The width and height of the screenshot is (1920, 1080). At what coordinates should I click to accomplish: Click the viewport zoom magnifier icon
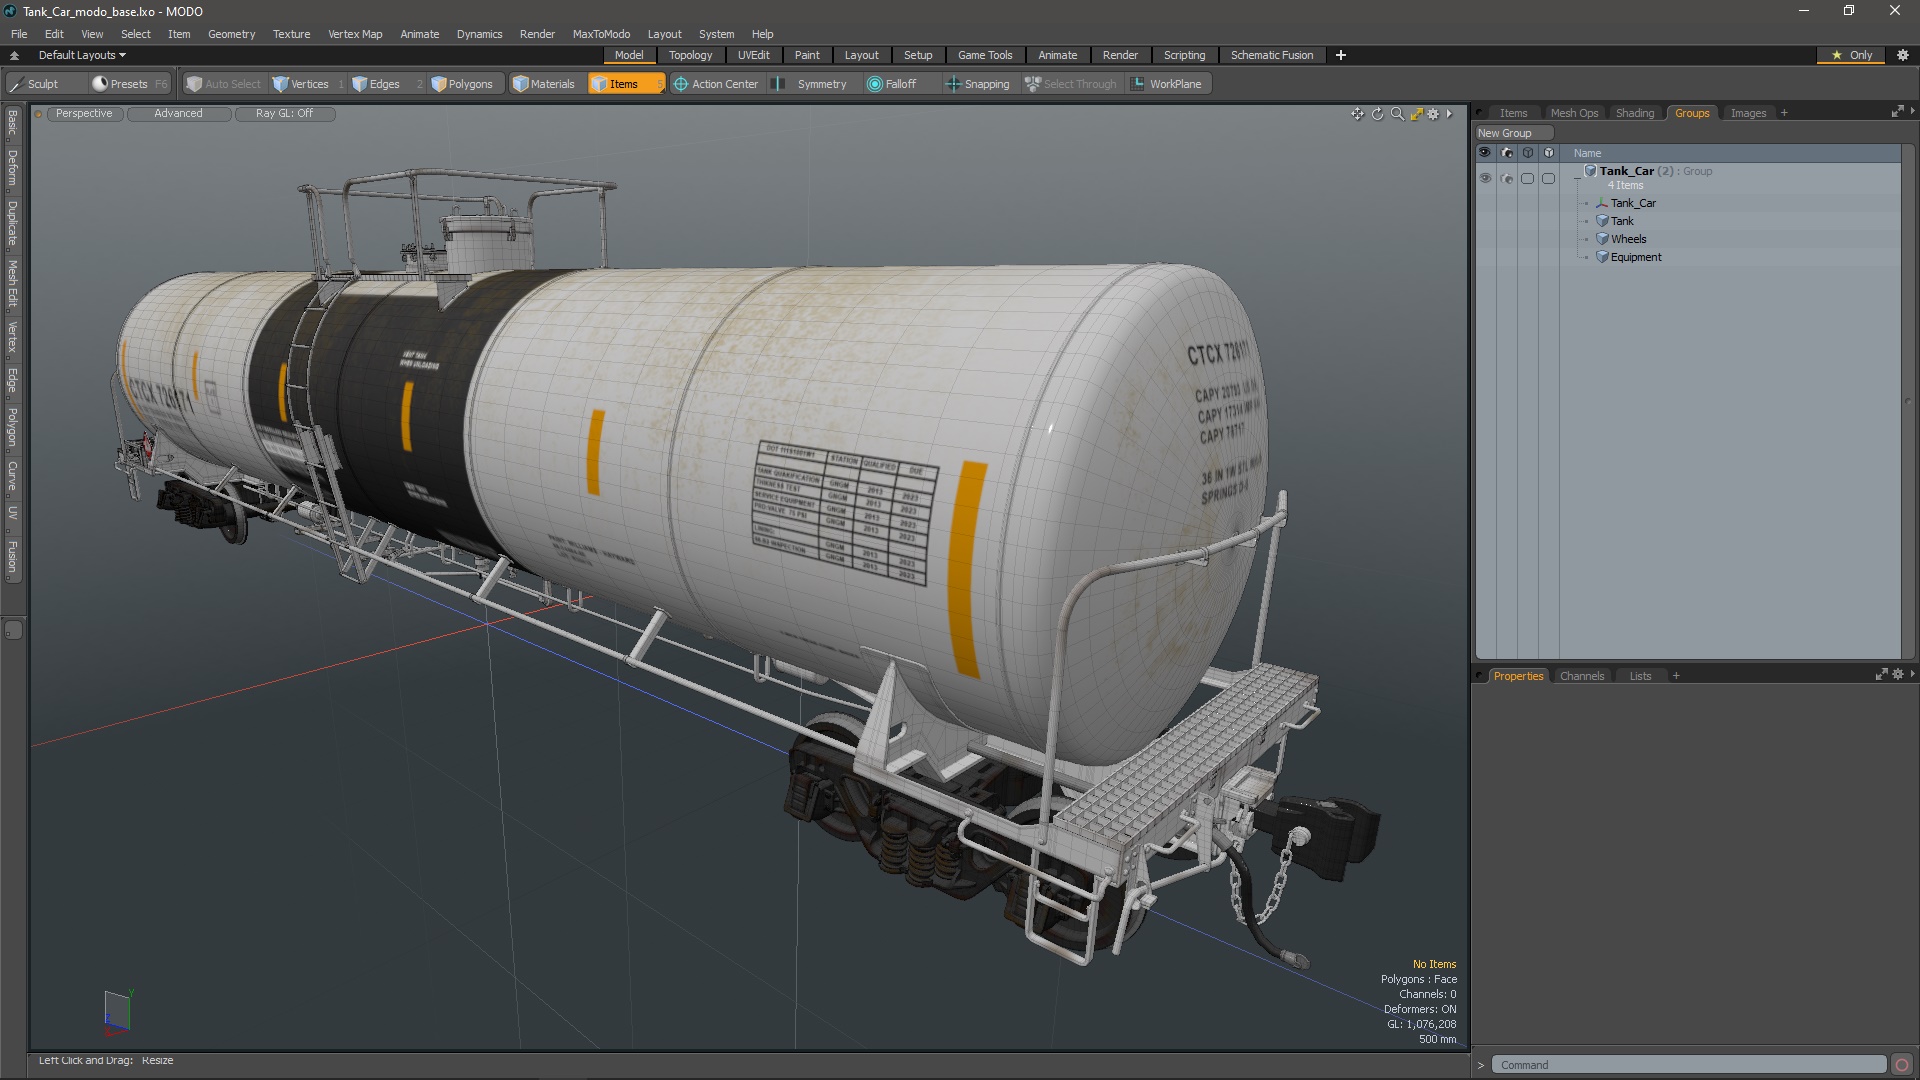(1397, 114)
